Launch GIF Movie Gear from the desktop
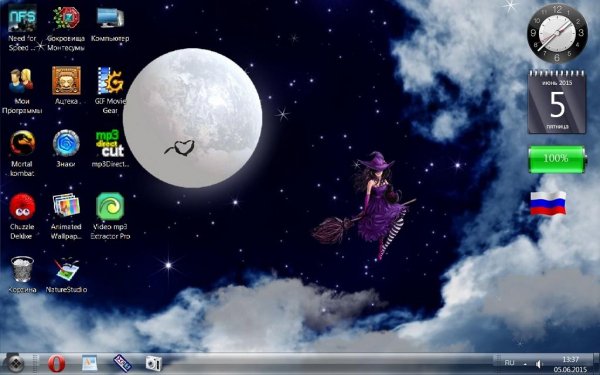The height and width of the screenshot is (375, 600). tap(110, 91)
